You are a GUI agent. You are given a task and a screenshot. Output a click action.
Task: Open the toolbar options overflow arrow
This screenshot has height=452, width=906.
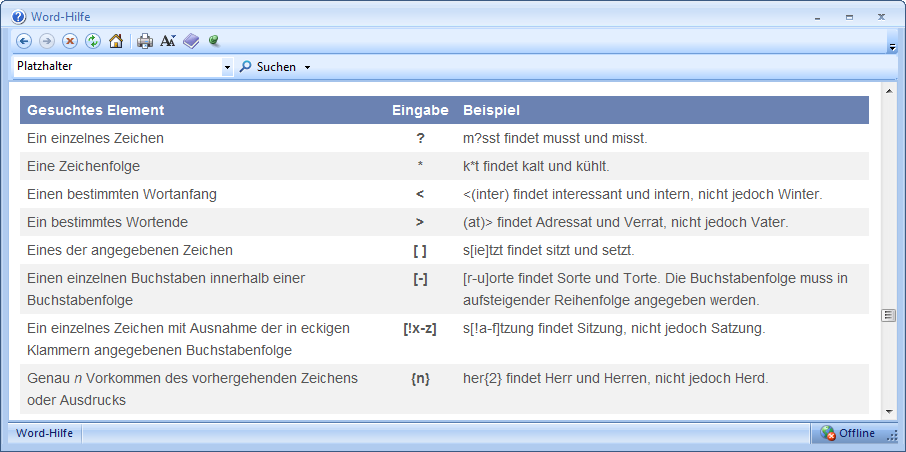click(892, 46)
